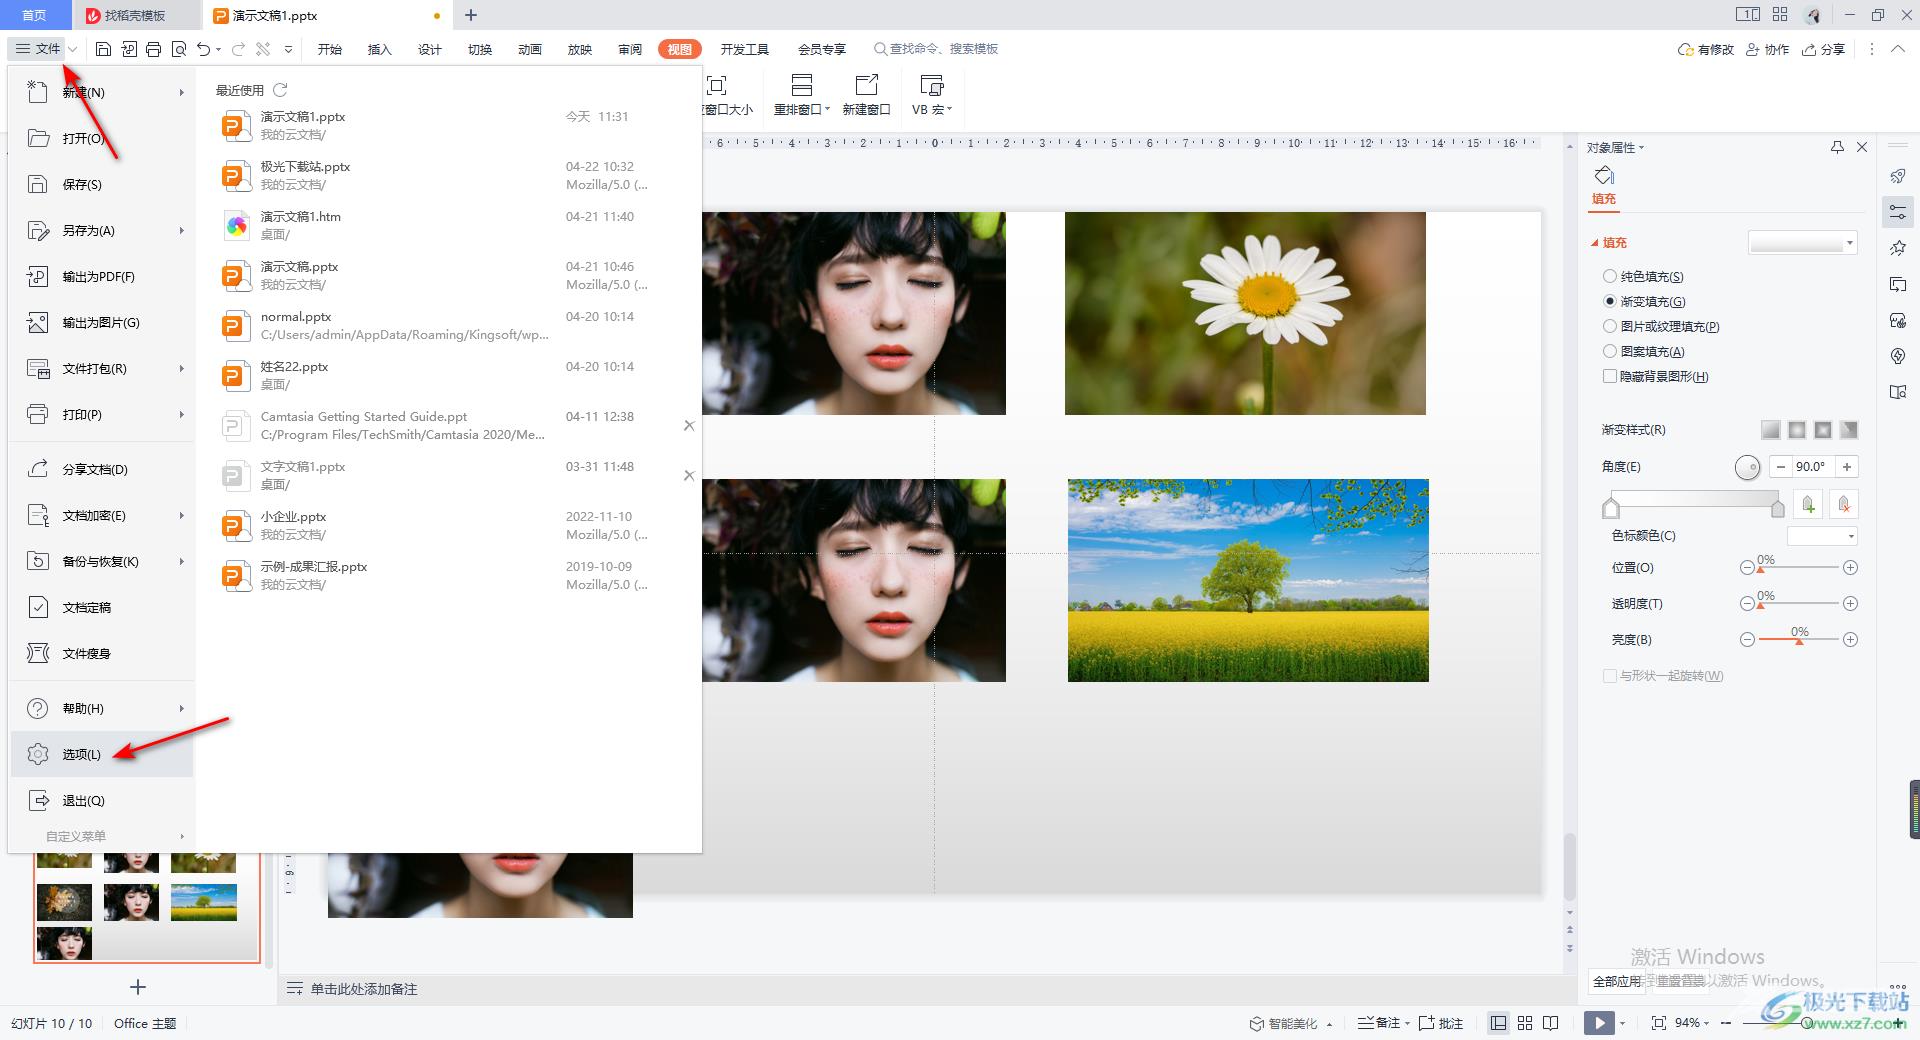Click the angle value field 90.0°

1813,467
